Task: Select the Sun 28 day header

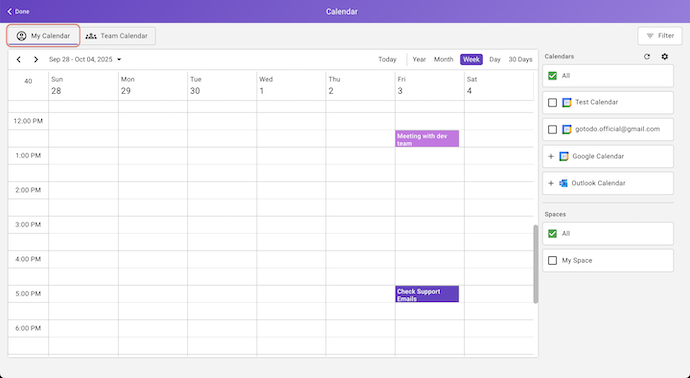Action: pyautogui.click(x=83, y=85)
